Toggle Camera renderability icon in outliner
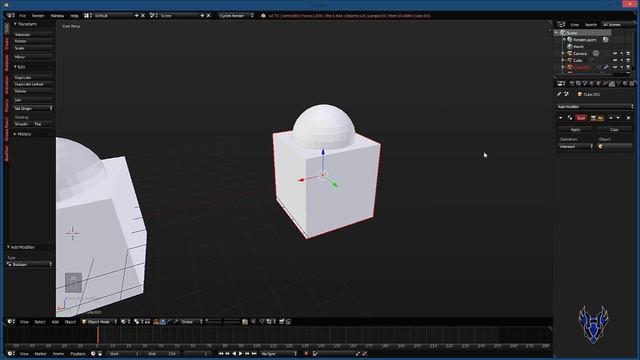Screen dimensions: 640x360 628,53
